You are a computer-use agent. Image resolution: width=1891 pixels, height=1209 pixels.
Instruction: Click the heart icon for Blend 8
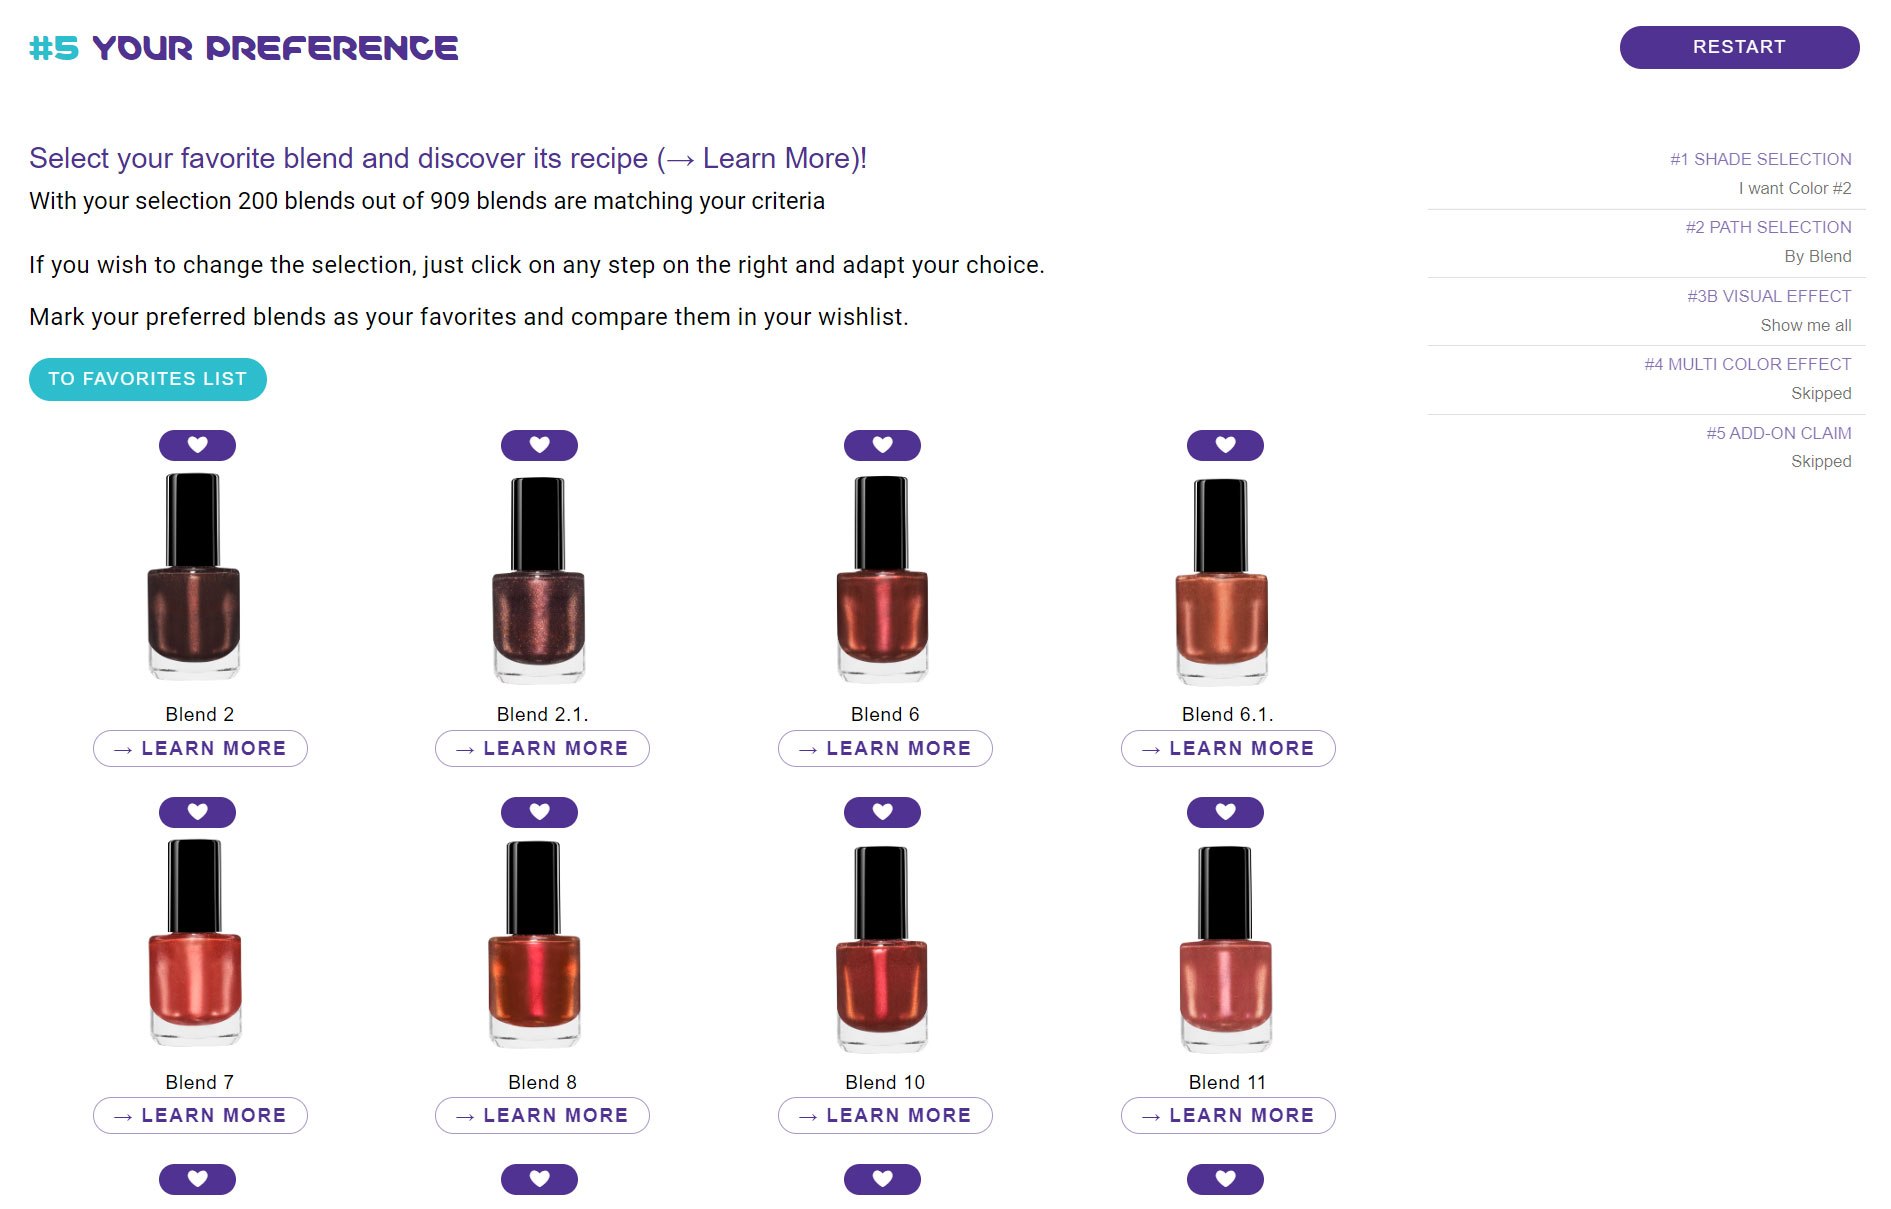[539, 812]
